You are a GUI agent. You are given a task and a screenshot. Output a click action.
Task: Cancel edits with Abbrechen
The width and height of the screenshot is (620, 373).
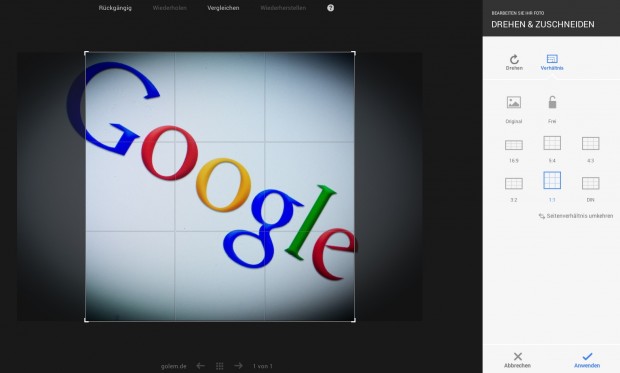click(x=517, y=360)
